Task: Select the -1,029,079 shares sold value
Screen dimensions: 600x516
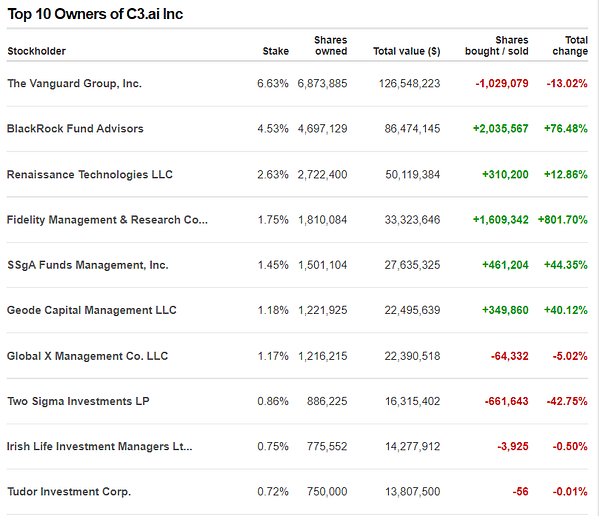Action: point(502,83)
